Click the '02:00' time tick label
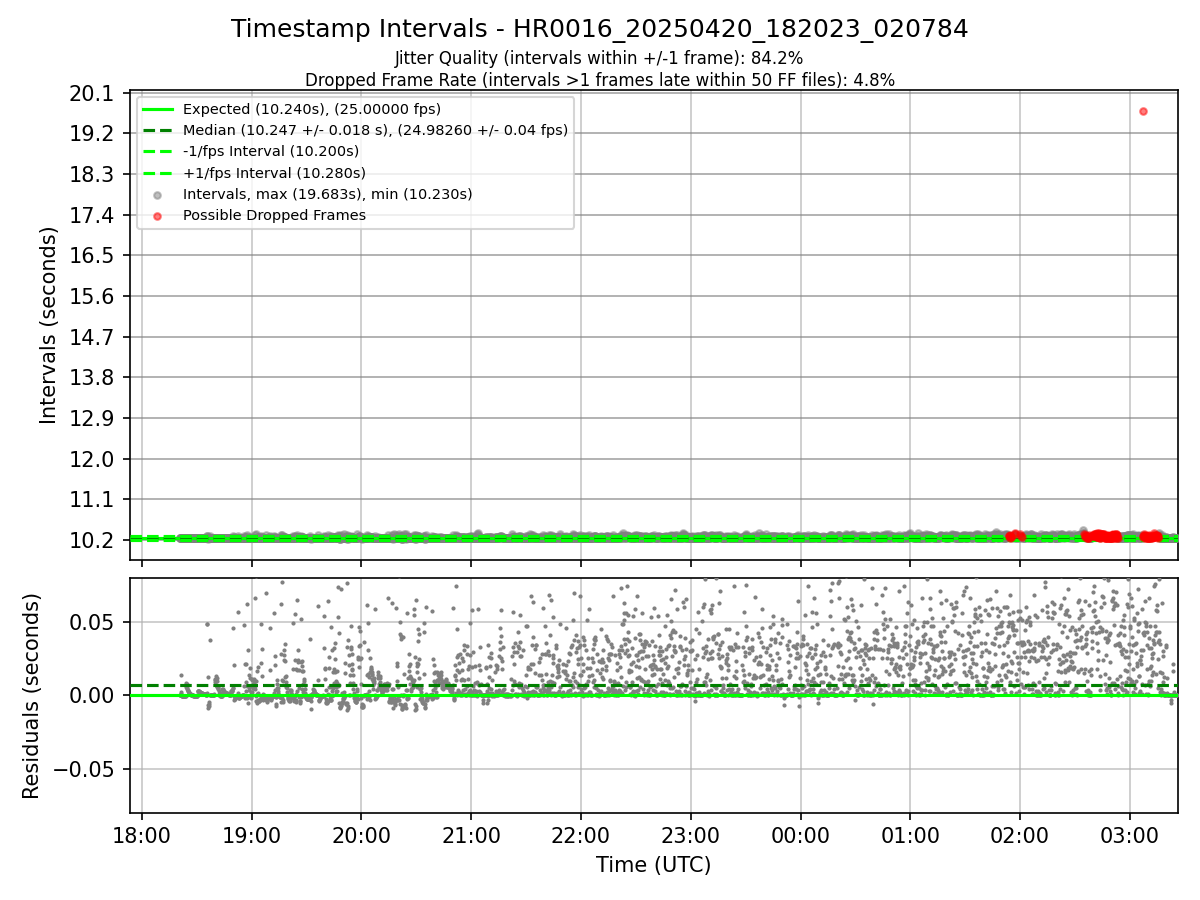This screenshot has height=900, width=1200. (1019, 835)
